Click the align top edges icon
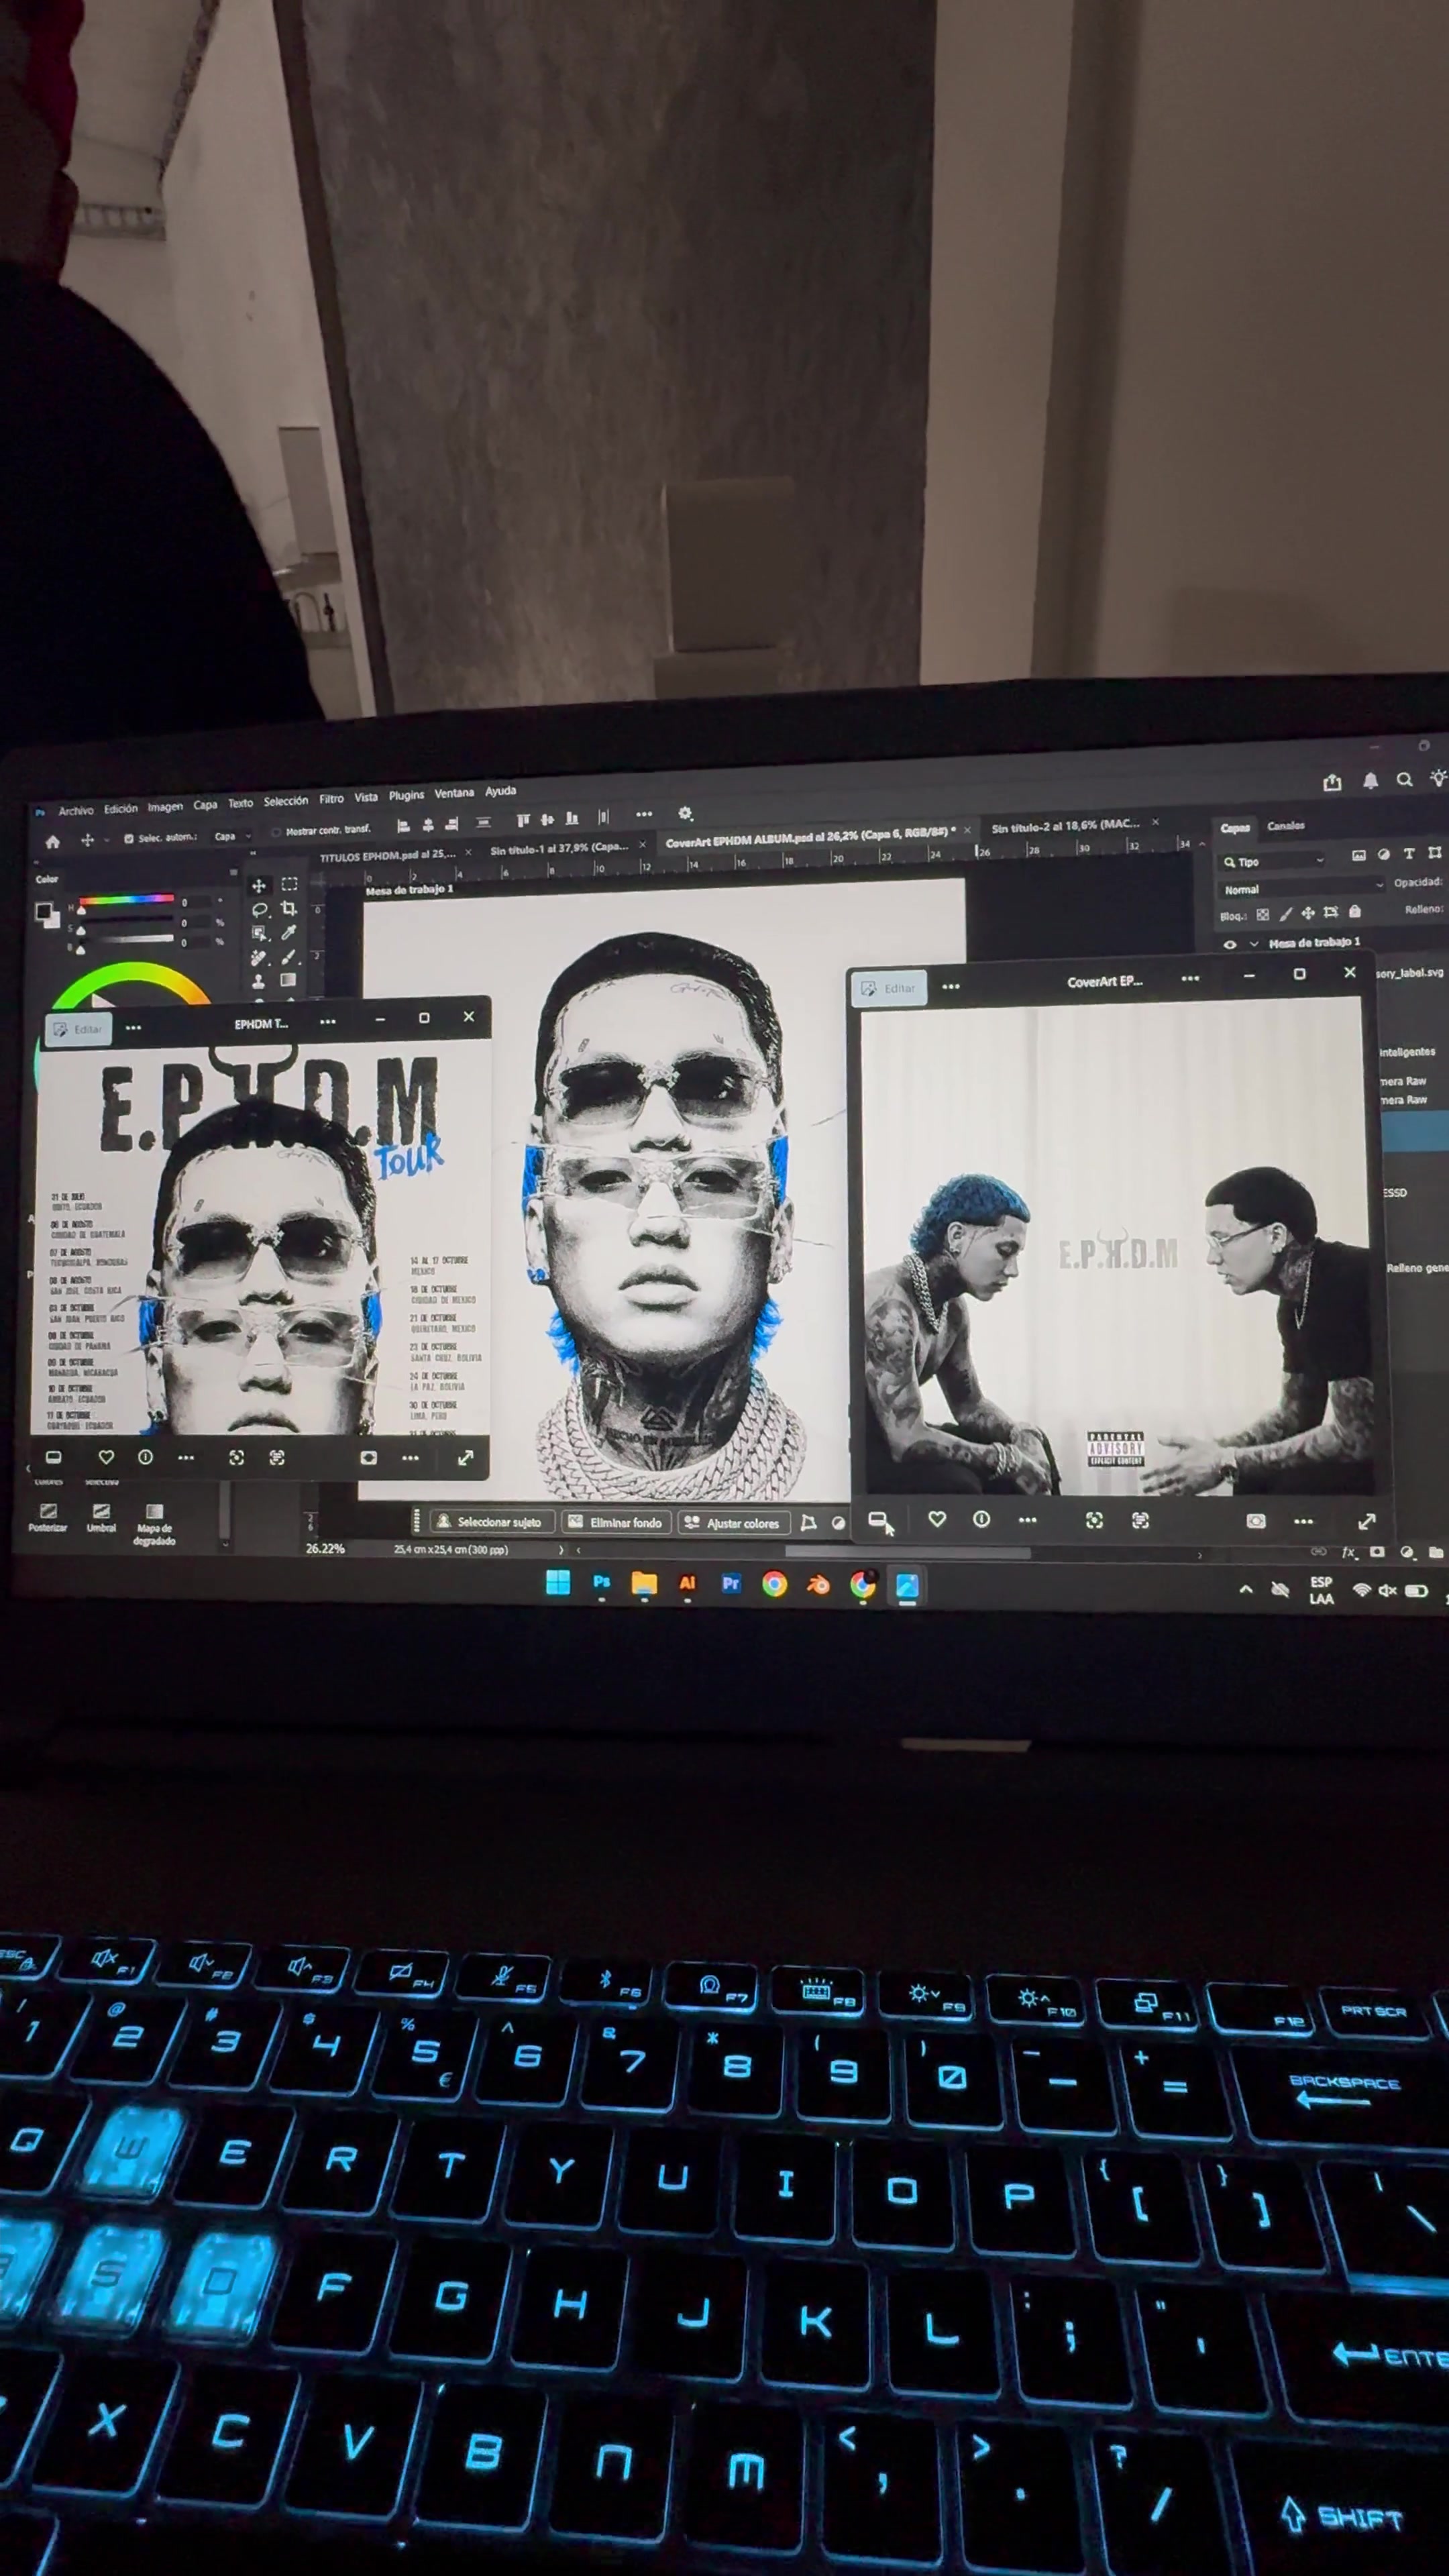The image size is (1449, 2576). pos(523,821)
